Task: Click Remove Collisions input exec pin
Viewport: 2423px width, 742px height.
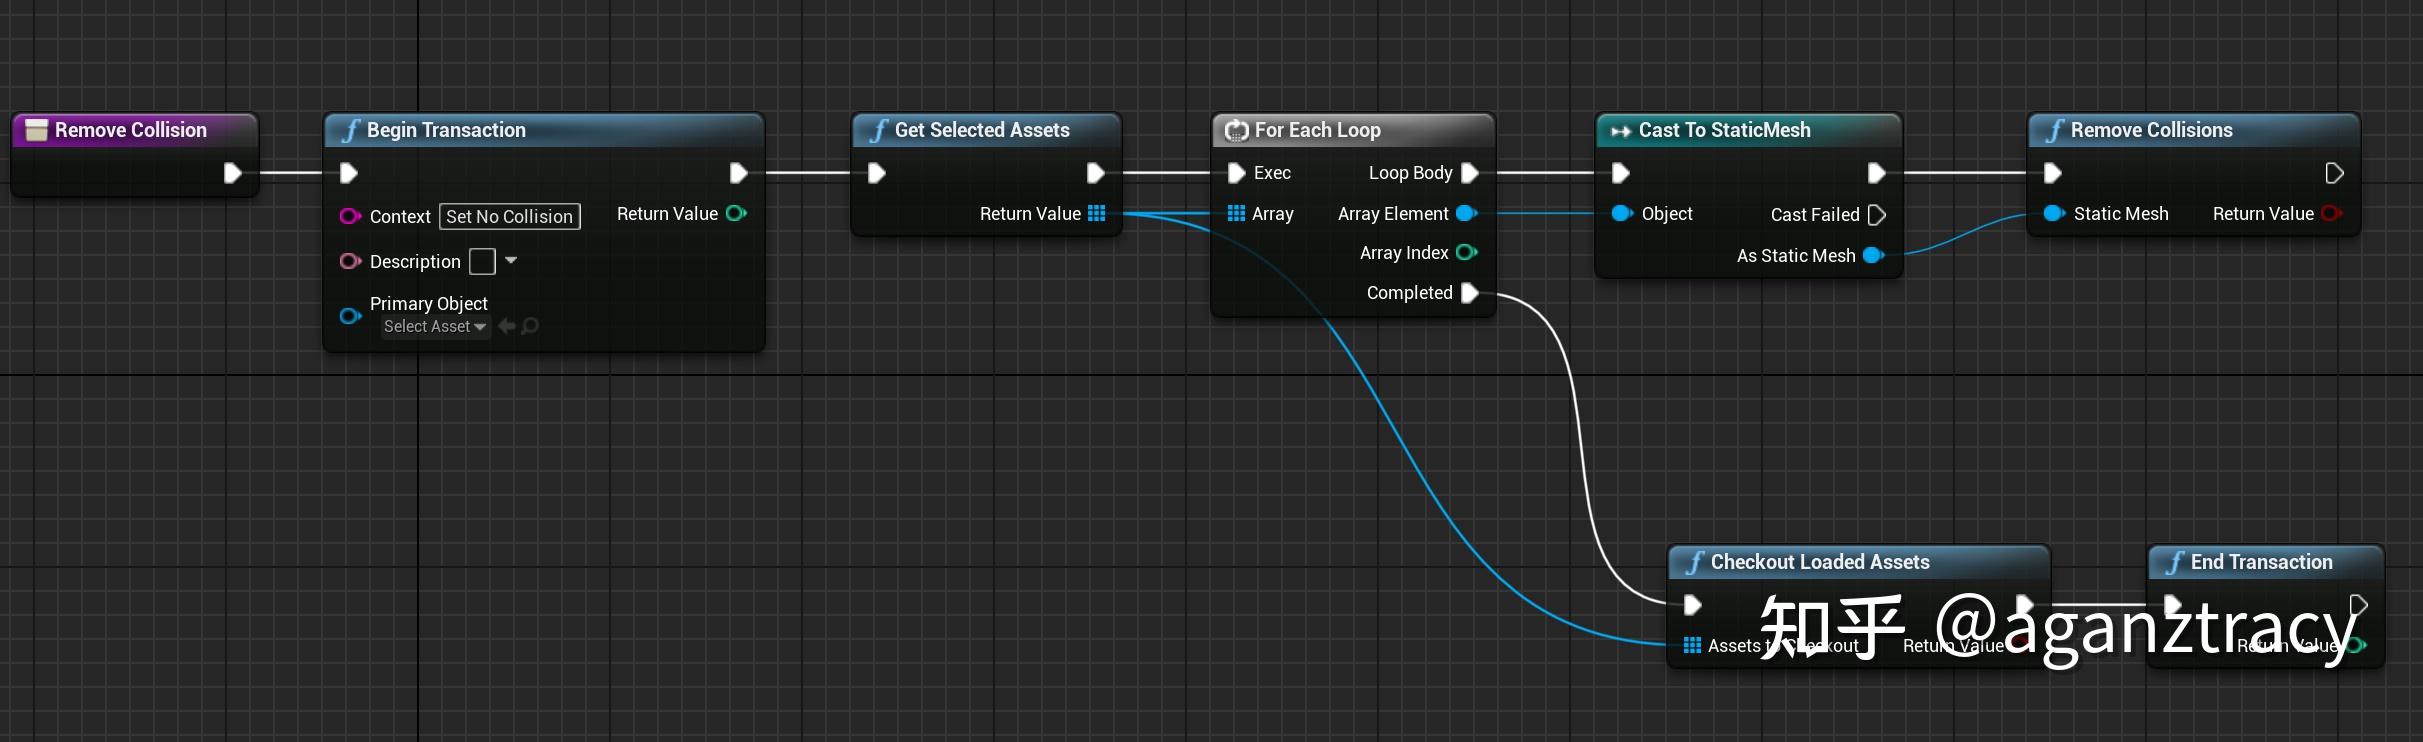Action: pyautogui.click(x=2052, y=173)
